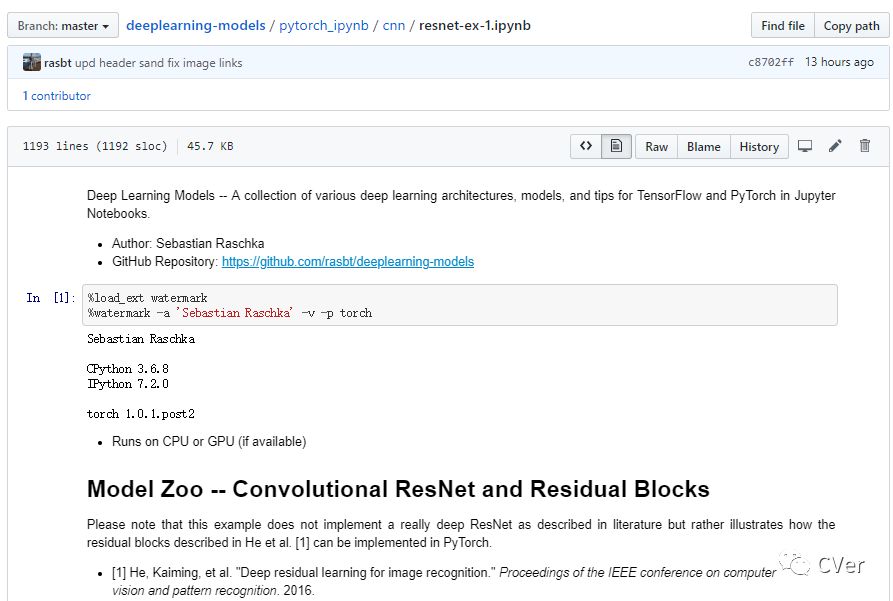Edit this file with pencil icon
Screen dimensions: 893x601
coord(835,146)
